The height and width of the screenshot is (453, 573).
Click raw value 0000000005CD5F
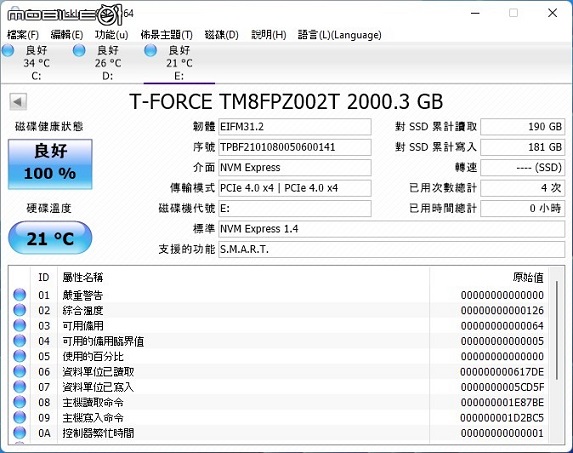pos(502,387)
